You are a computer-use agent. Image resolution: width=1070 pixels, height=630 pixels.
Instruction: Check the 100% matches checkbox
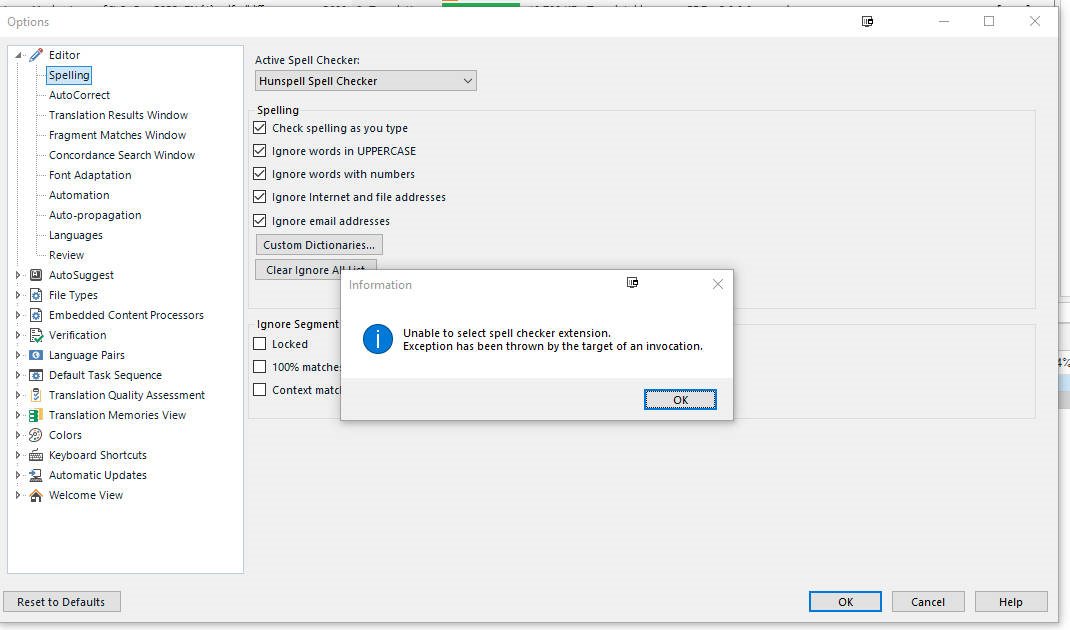259,367
